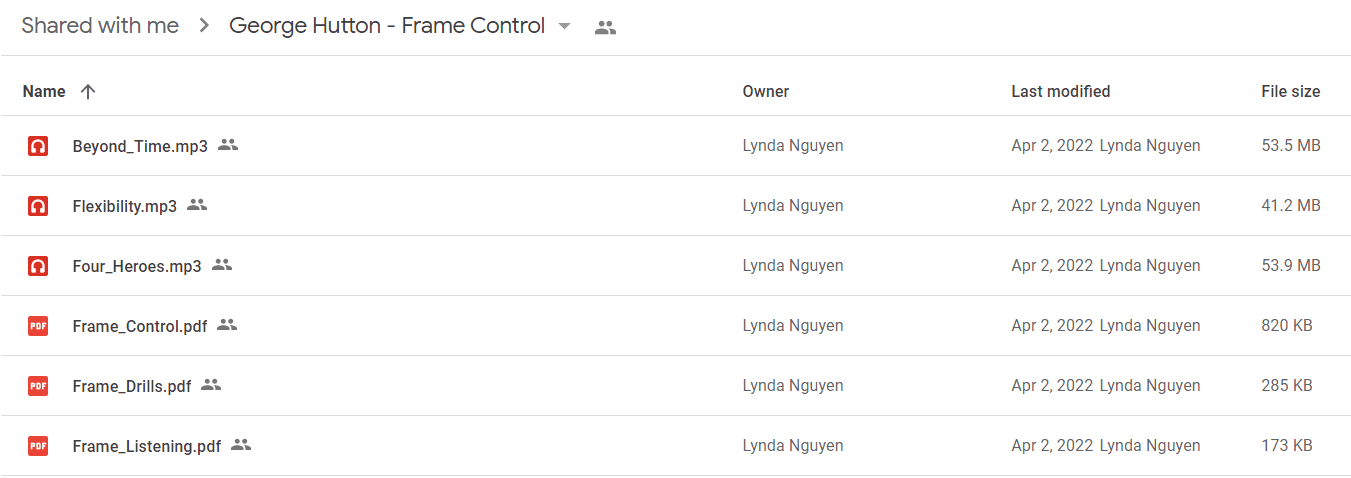Sort files by Name column header
The height and width of the screenshot is (478, 1351).
(44, 91)
